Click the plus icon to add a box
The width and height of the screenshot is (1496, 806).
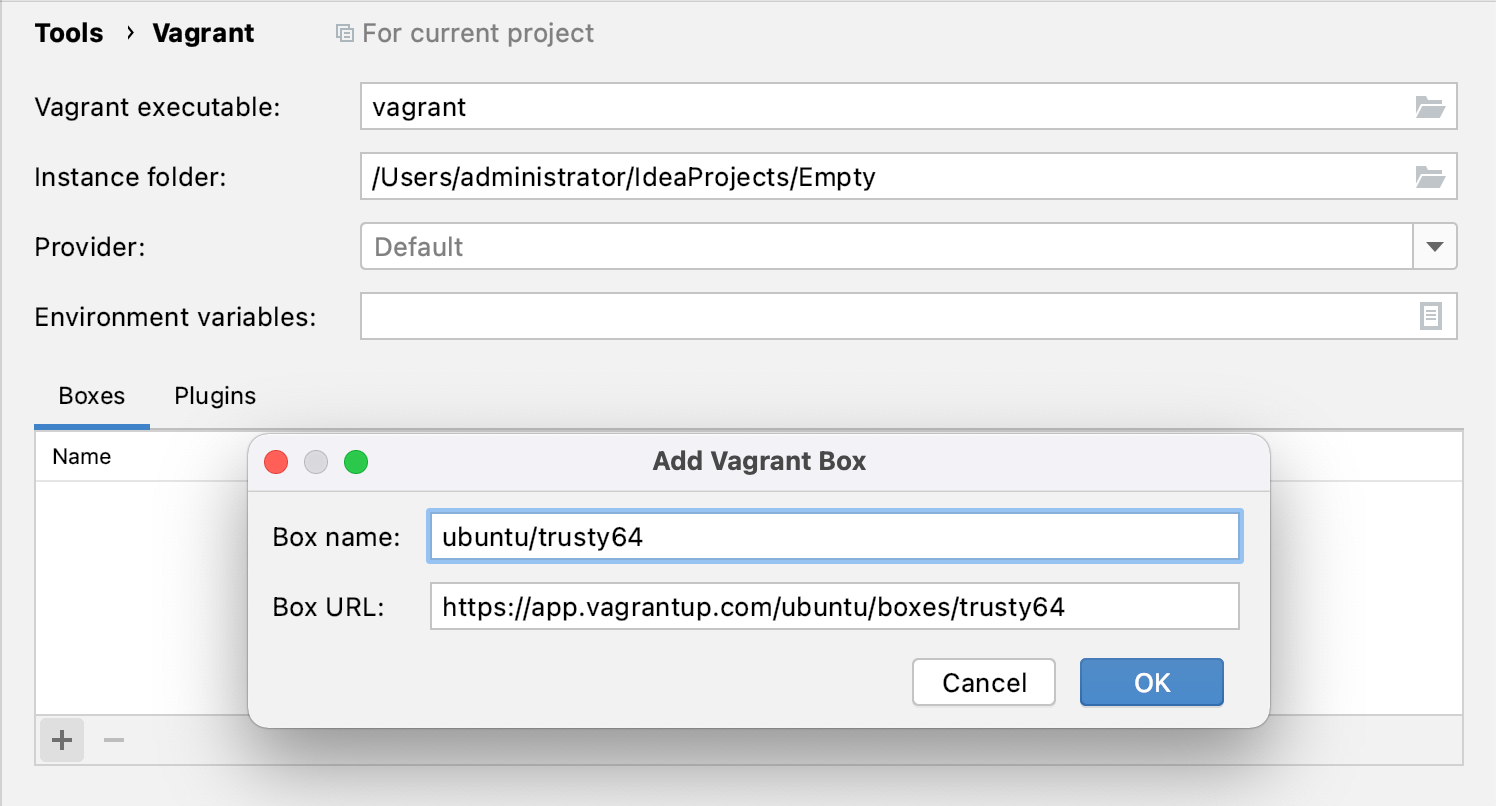click(60, 740)
